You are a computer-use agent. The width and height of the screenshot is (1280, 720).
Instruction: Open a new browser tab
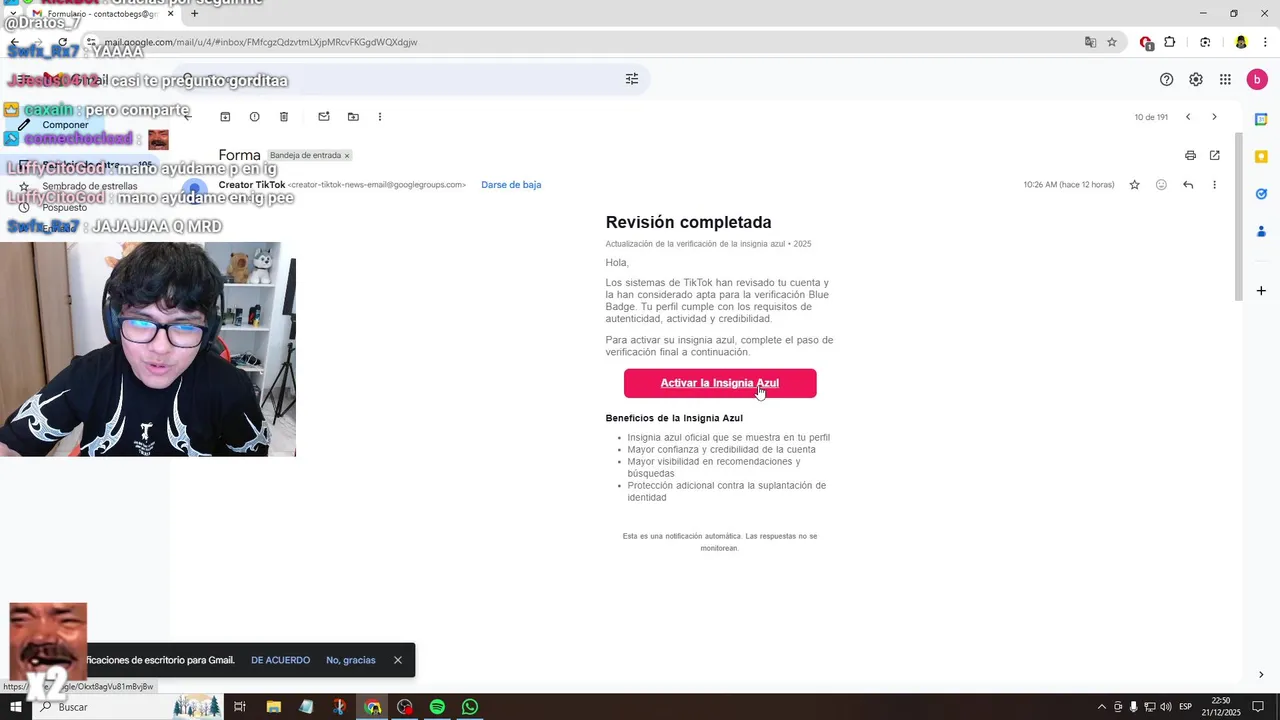click(x=194, y=13)
